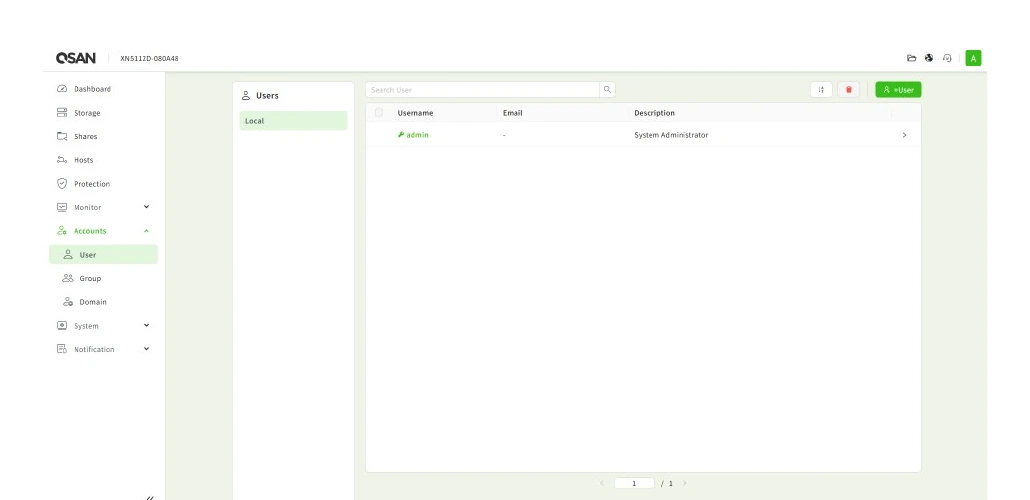This screenshot has height=500, width=1030.
Task: Select the Local users tab
Action: coord(293,121)
